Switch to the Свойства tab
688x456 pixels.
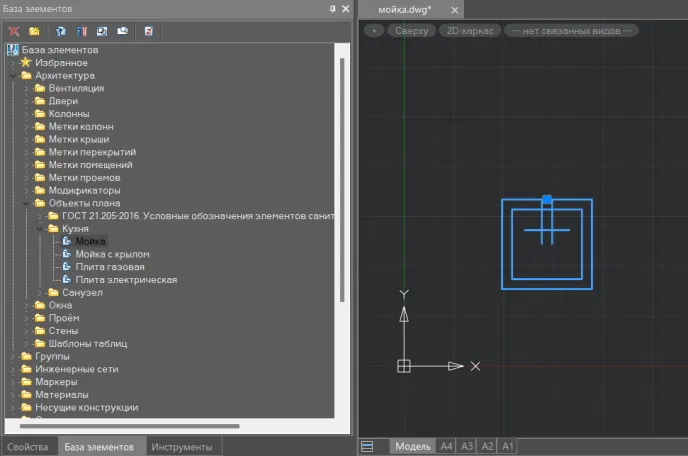click(x=27, y=447)
